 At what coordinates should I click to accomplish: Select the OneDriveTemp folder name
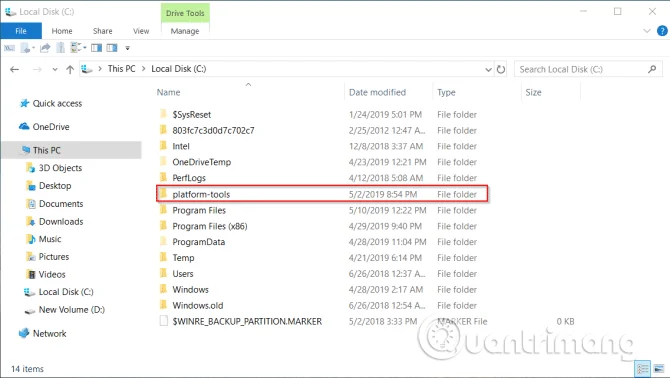click(x=202, y=162)
